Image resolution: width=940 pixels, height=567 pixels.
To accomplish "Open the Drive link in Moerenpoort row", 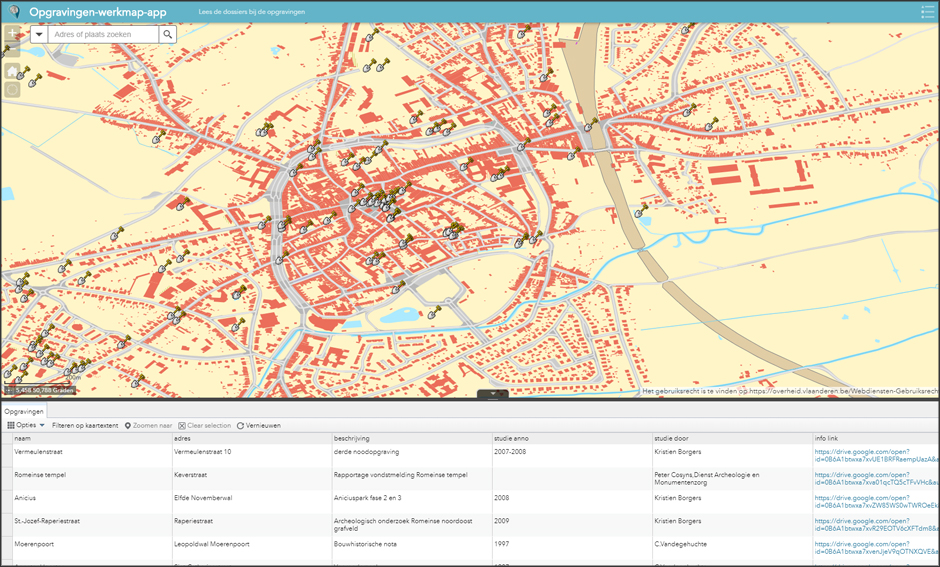I will (x=876, y=548).
